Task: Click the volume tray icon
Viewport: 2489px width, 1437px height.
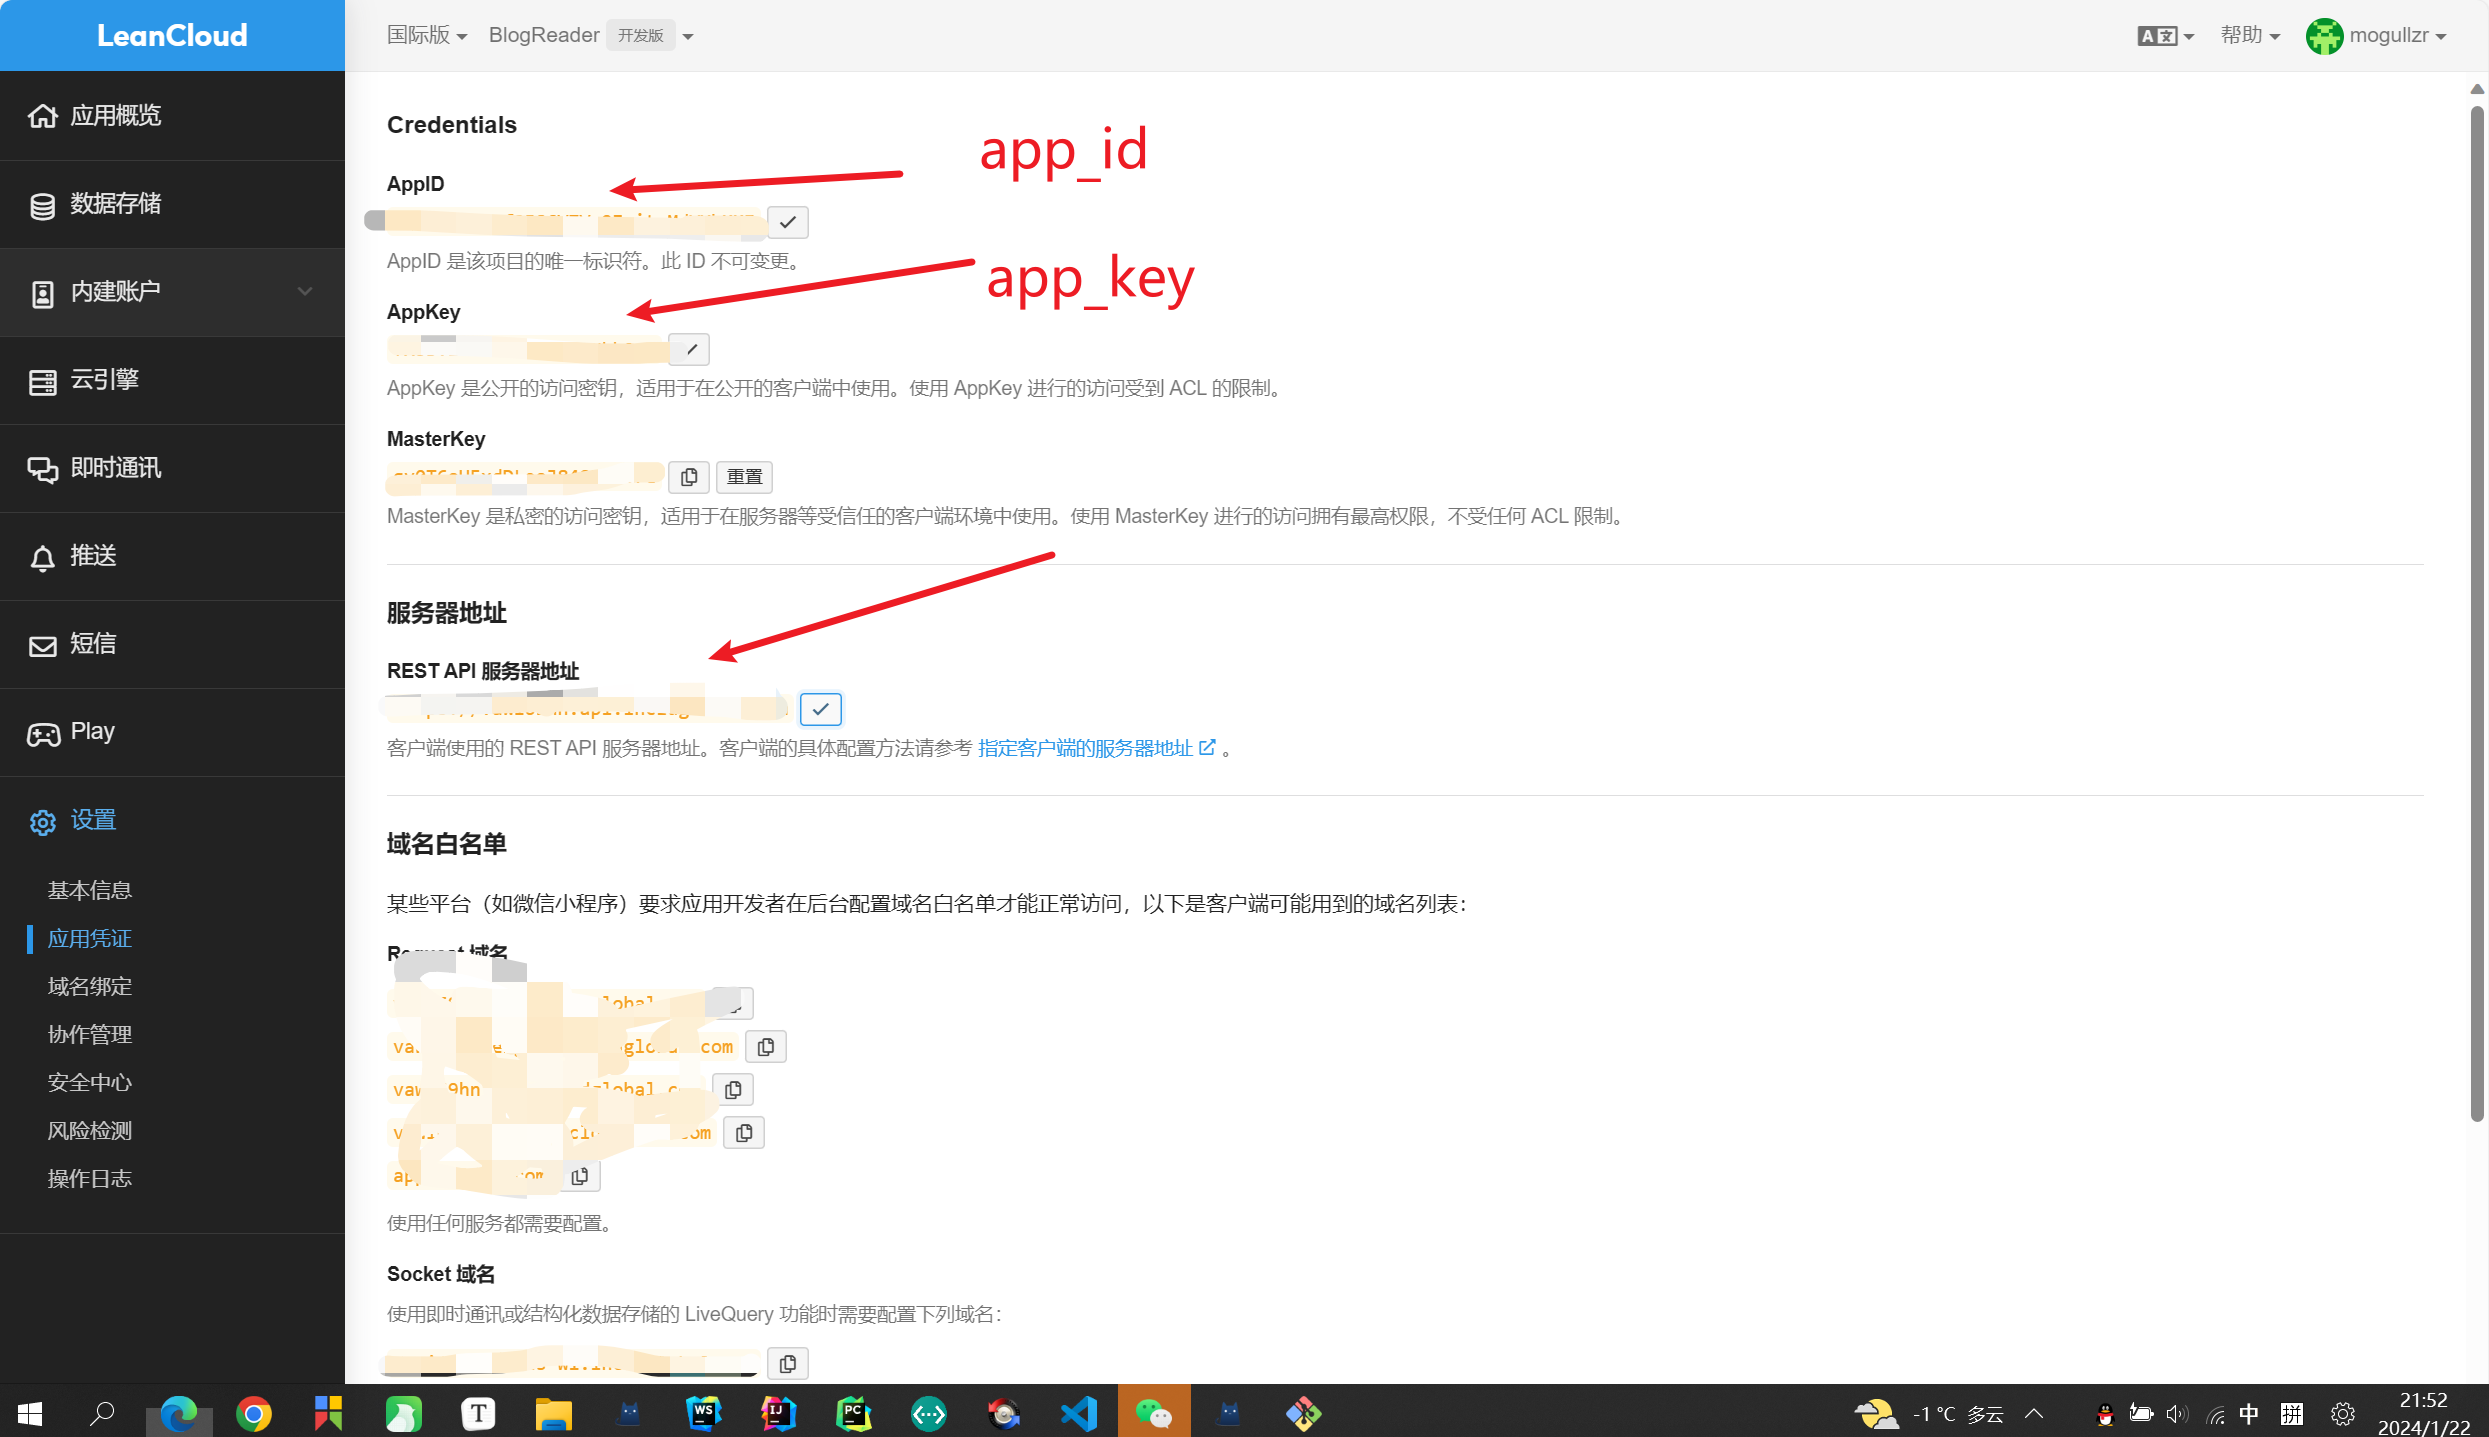Action: [2176, 1413]
